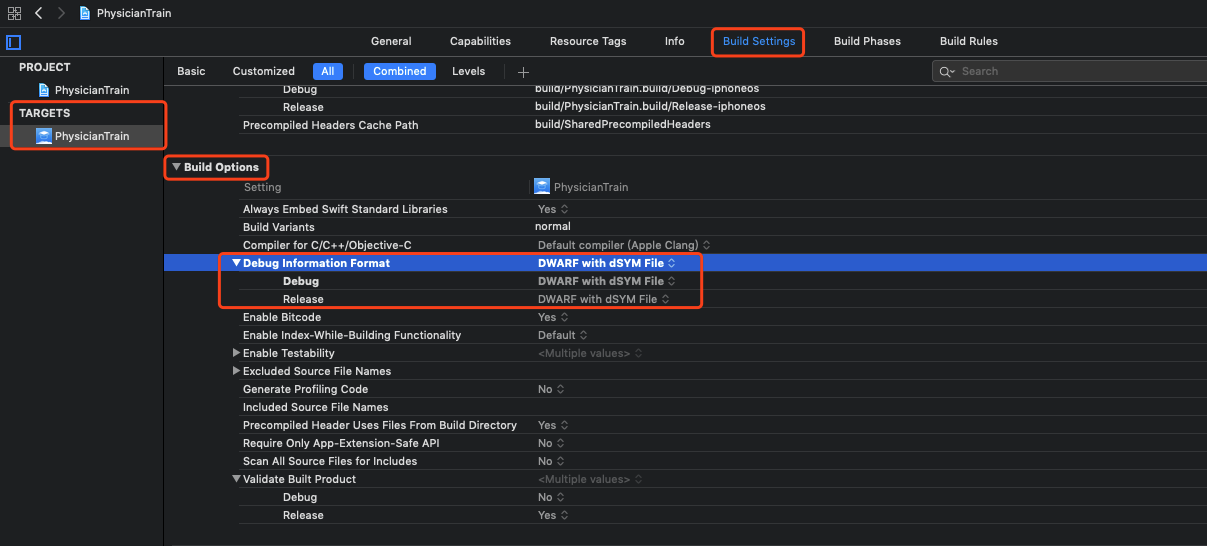Open Enable Testability Multiple values dropdown

tap(590, 353)
